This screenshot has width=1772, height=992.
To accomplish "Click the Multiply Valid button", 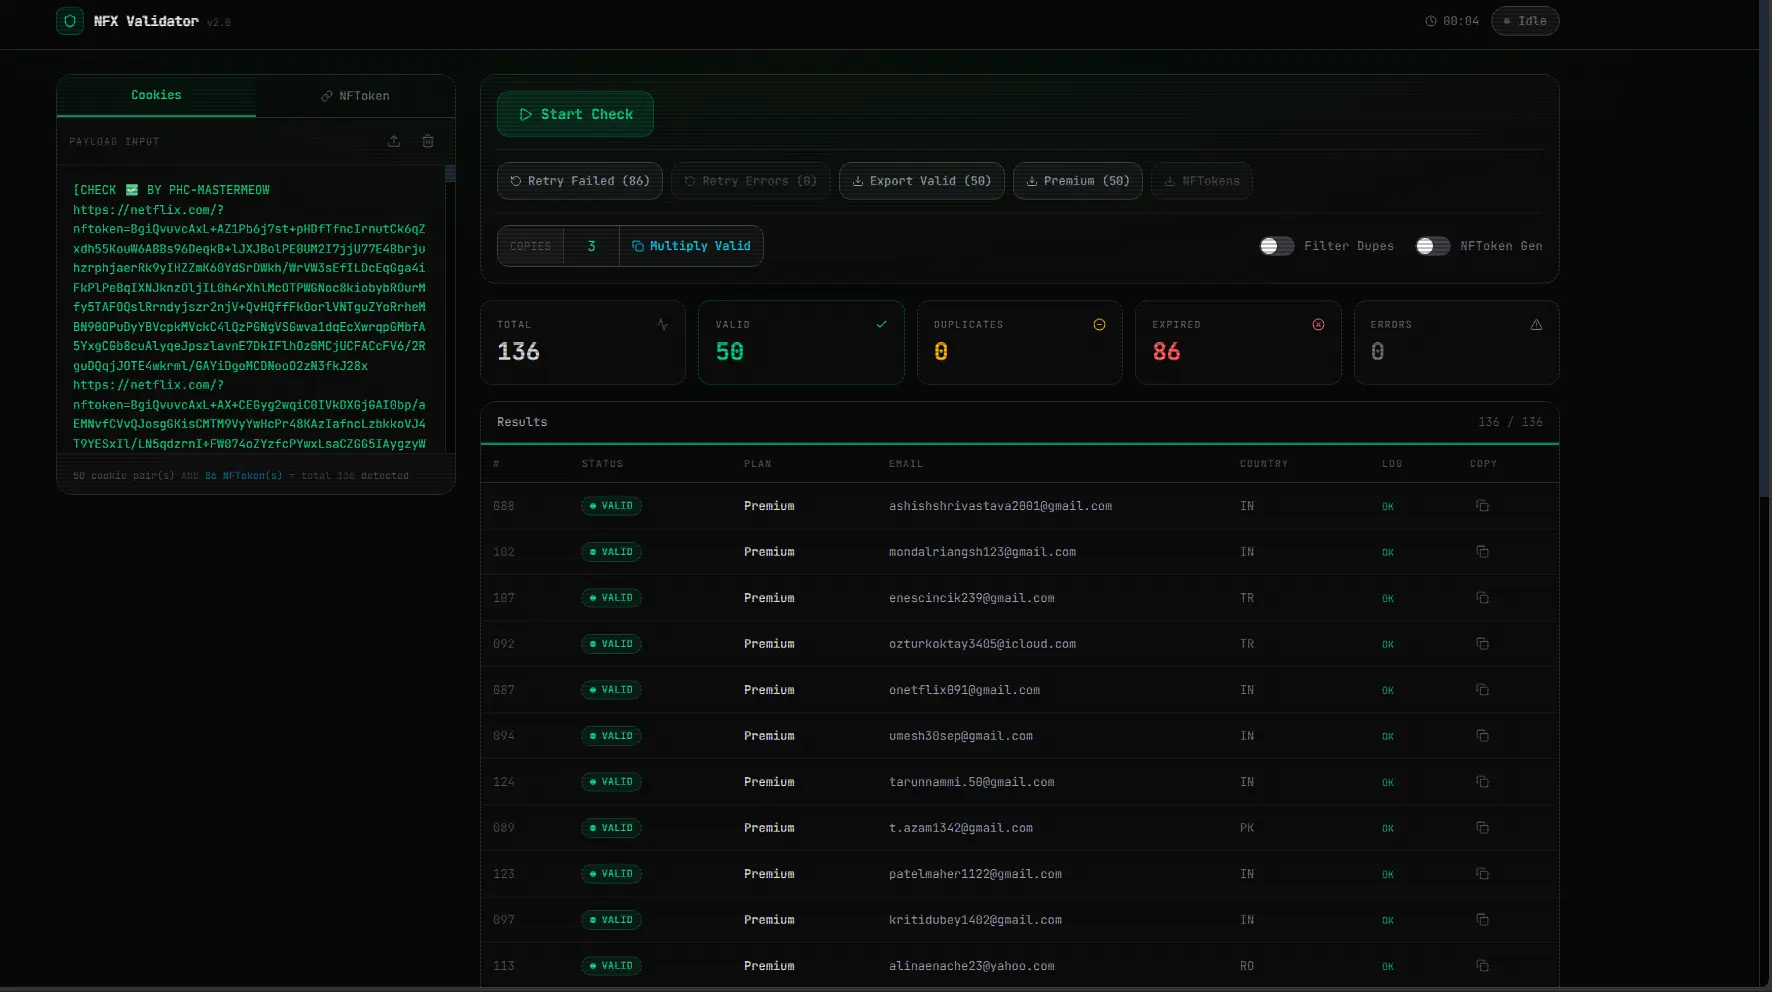I will click(691, 246).
